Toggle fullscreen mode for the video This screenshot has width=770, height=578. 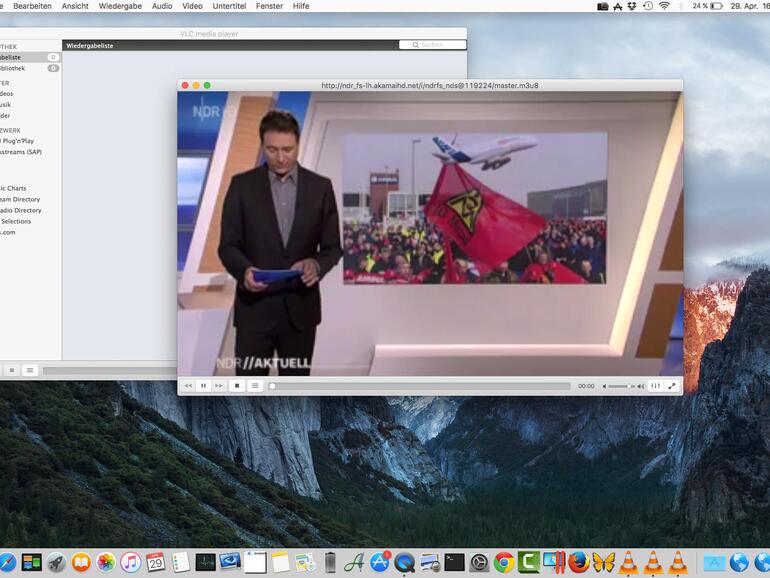pos(672,386)
